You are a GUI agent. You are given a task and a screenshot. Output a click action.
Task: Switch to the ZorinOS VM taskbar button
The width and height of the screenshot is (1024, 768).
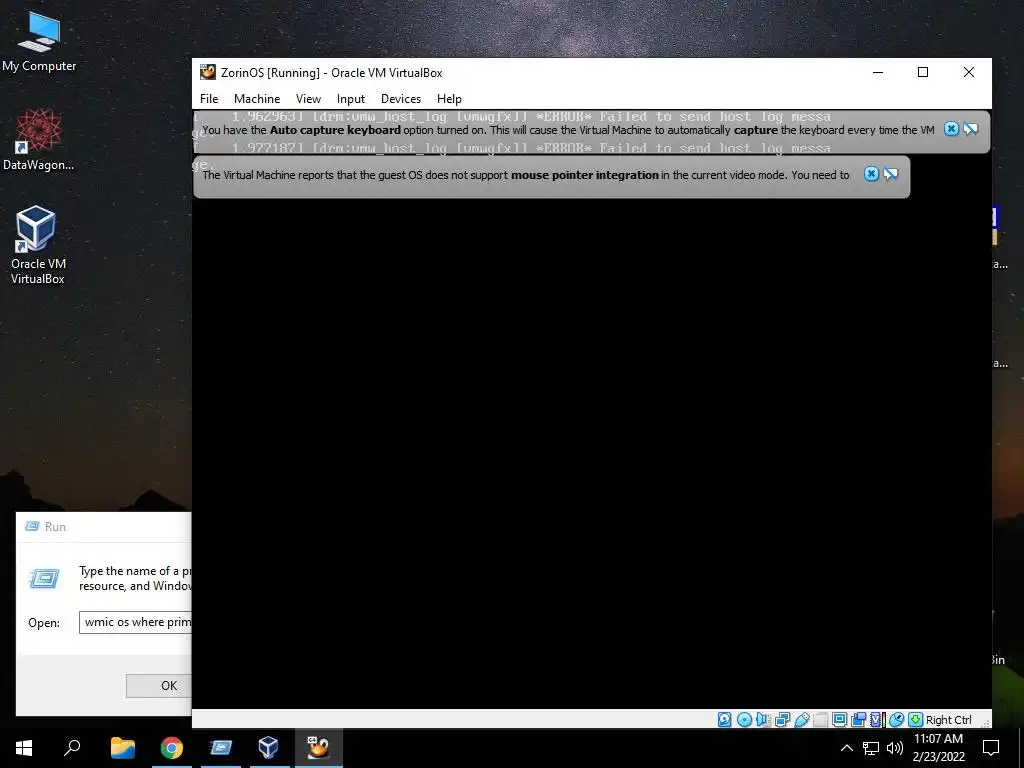tap(318, 748)
